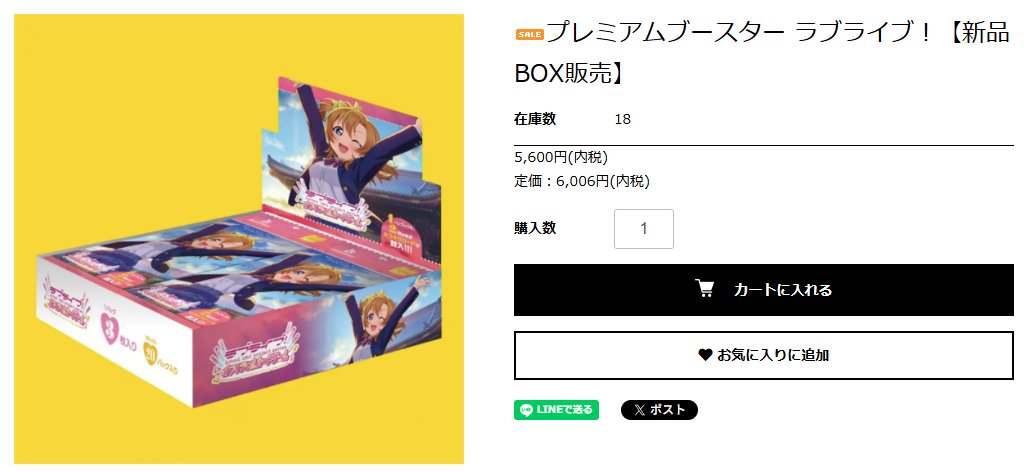Click the 在庫数 stock label
The image size is (1031, 473).
click(535, 119)
